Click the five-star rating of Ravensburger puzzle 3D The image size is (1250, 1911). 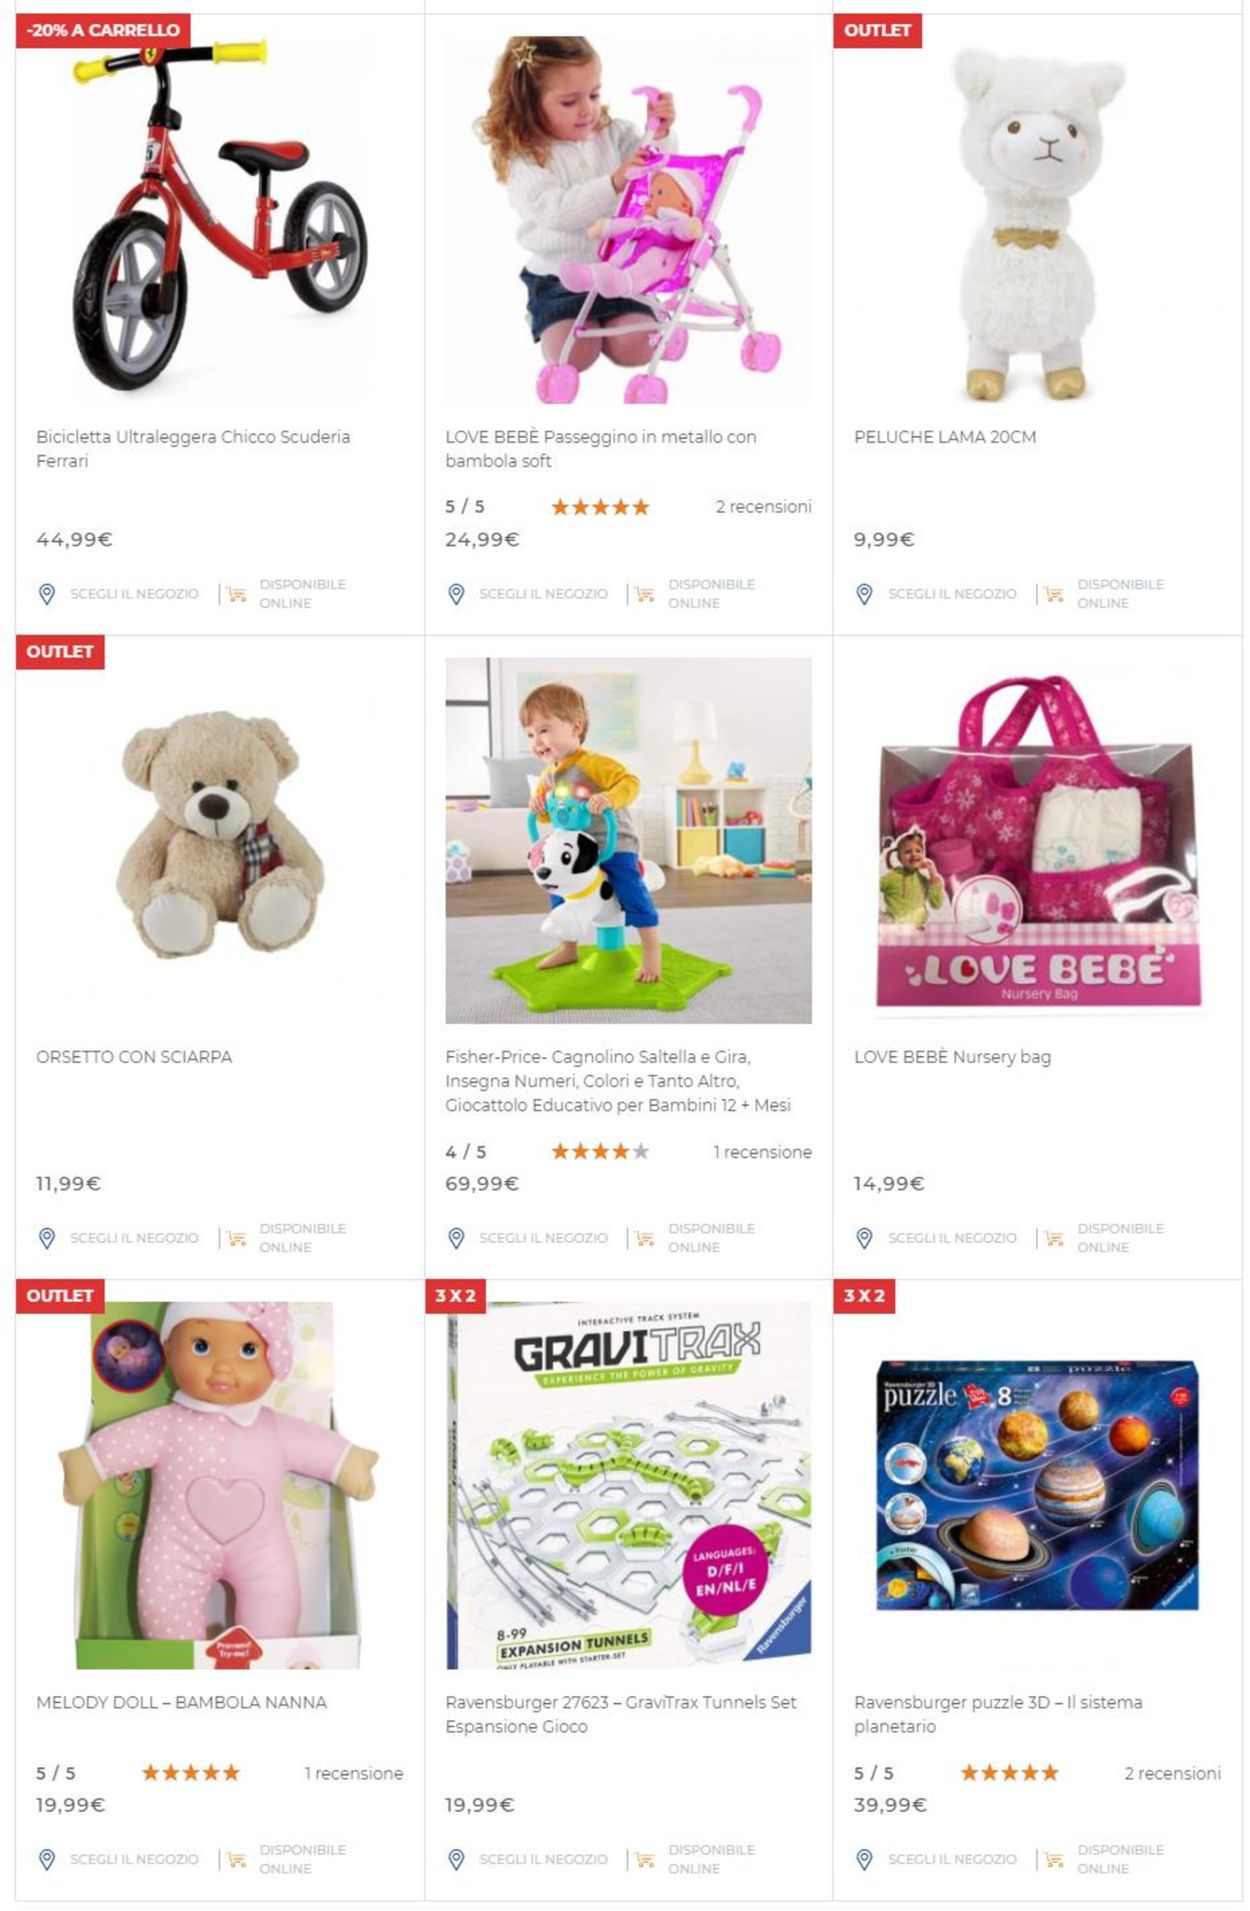pos(1009,1773)
